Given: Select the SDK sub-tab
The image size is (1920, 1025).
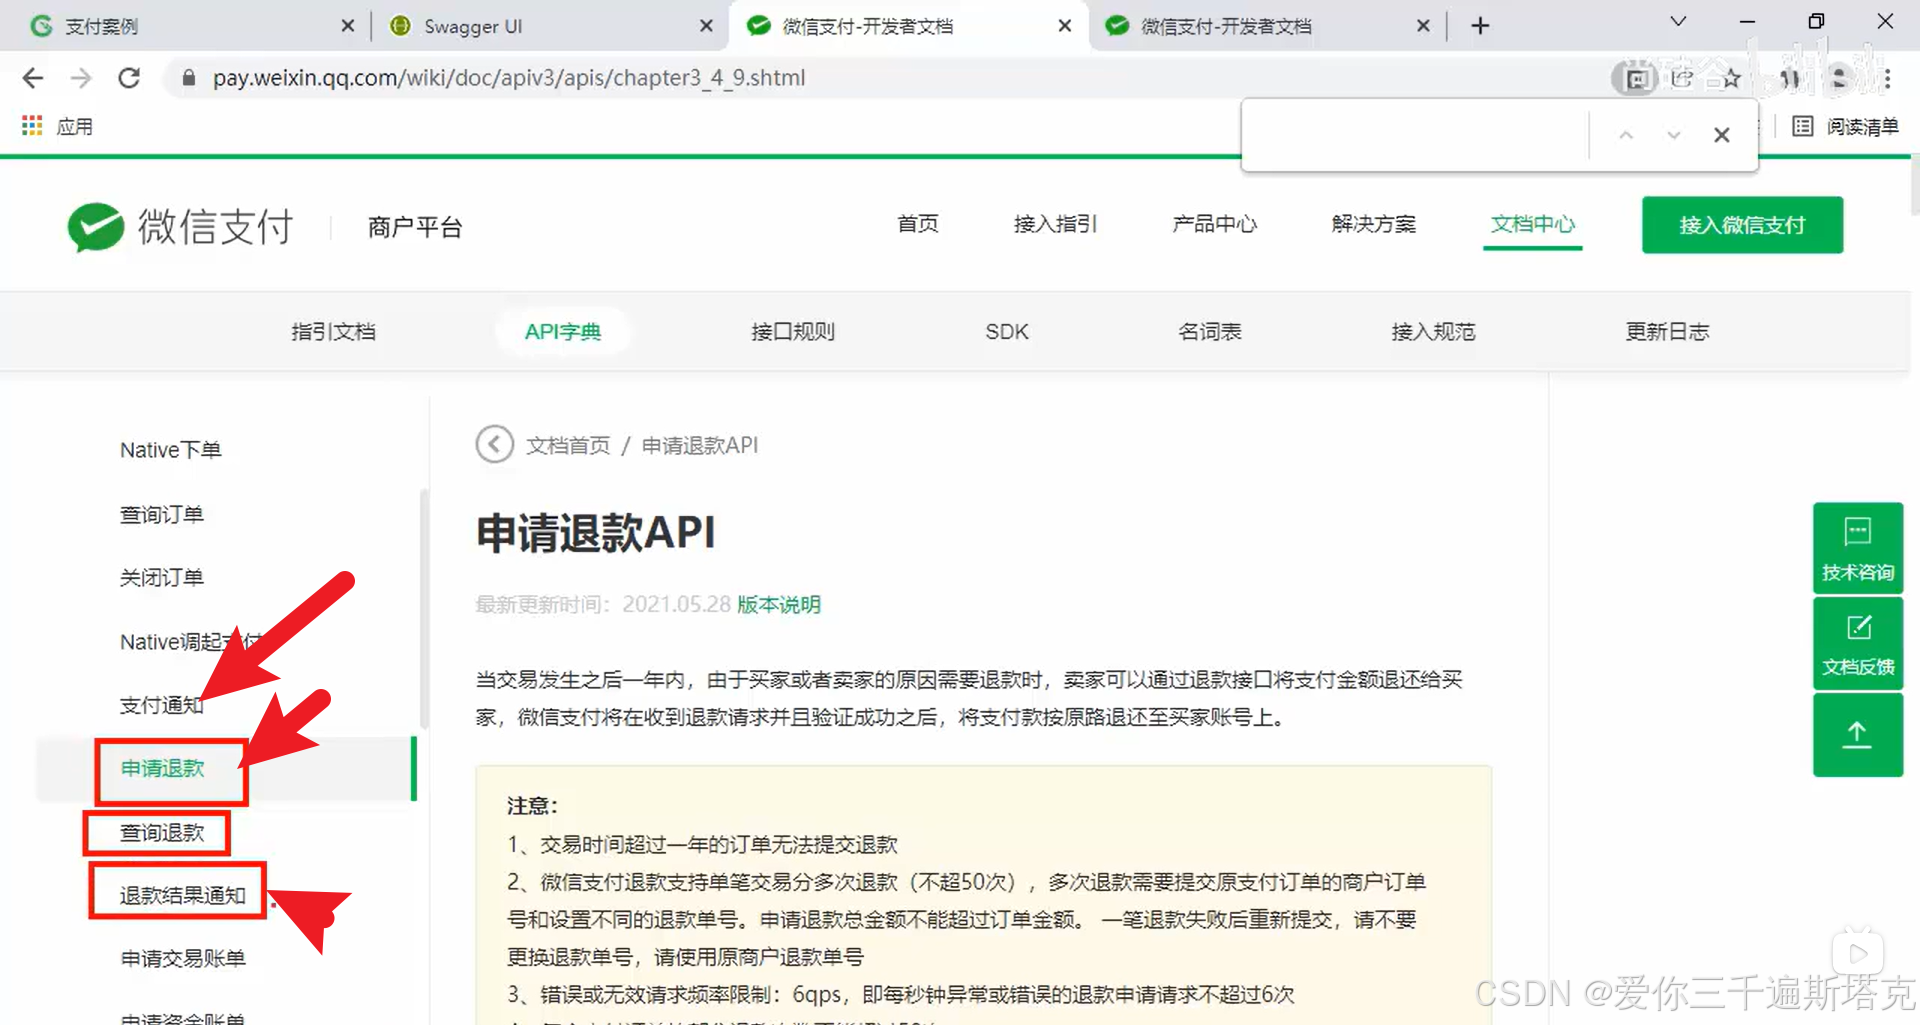Looking at the screenshot, I should click(1007, 332).
